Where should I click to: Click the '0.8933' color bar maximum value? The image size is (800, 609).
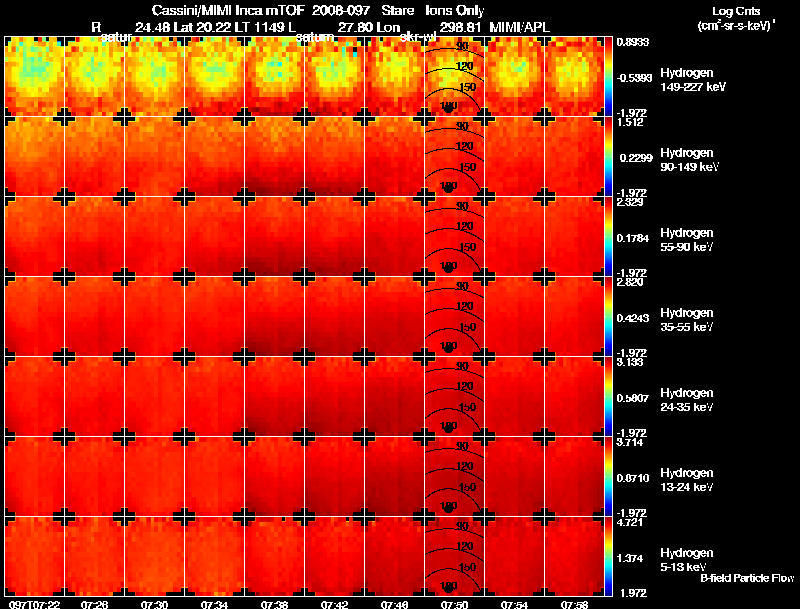(633, 42)
